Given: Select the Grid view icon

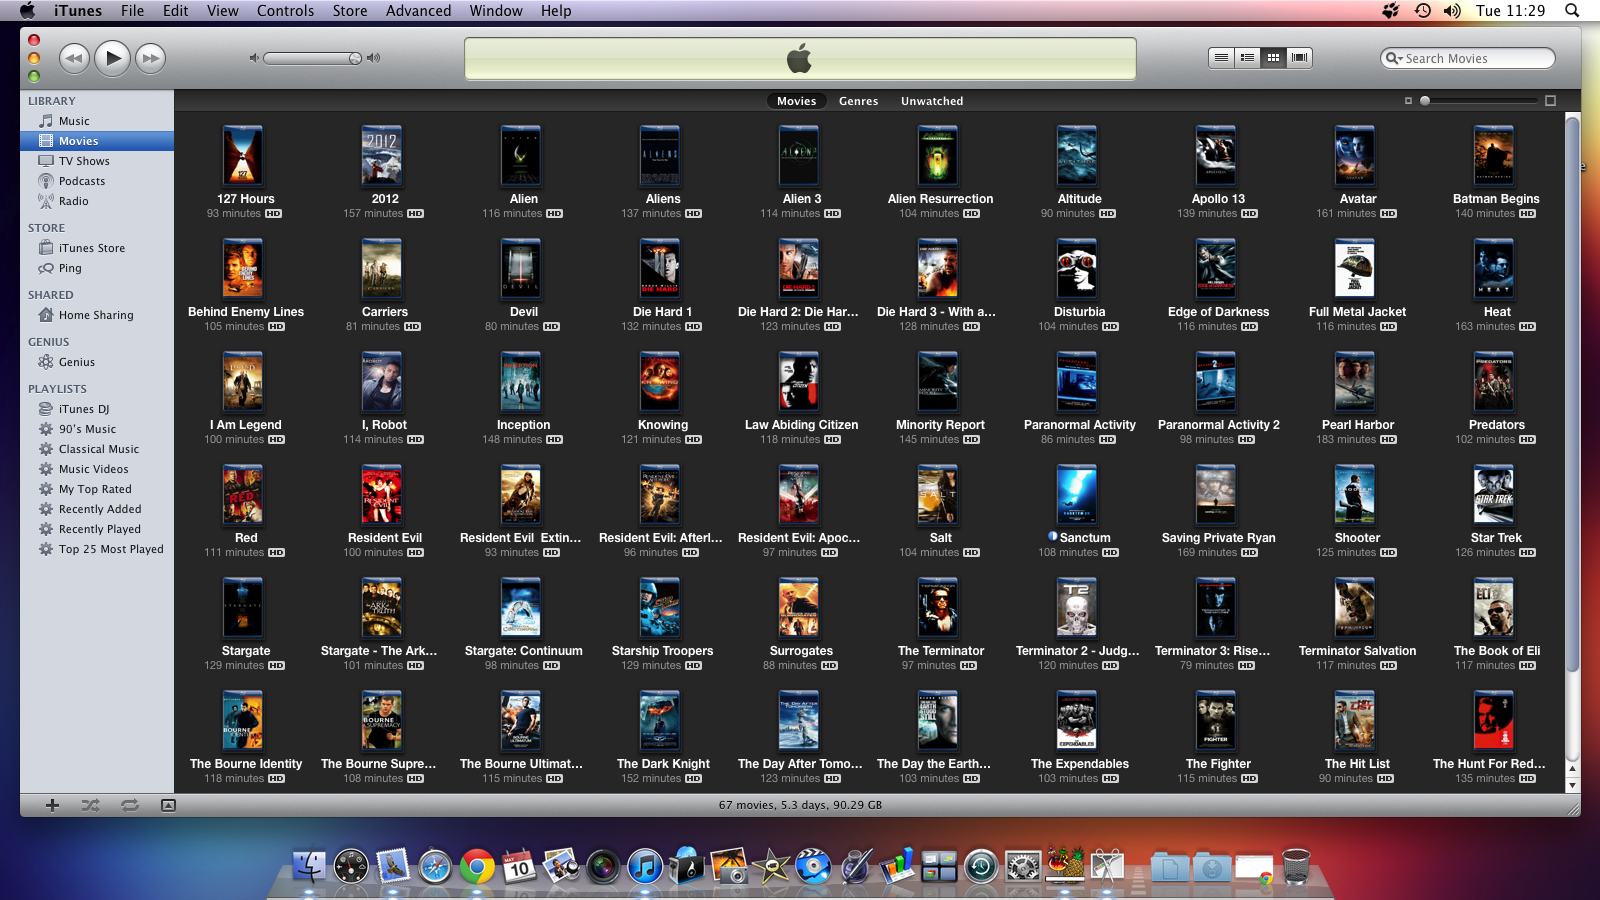Looking at the screenshot, I should [1273, 58].
